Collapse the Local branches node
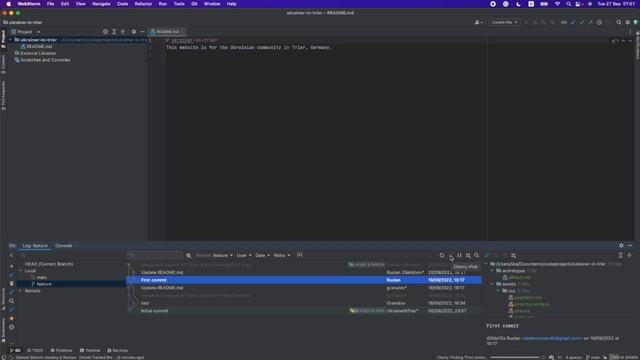 coord(20,271)
